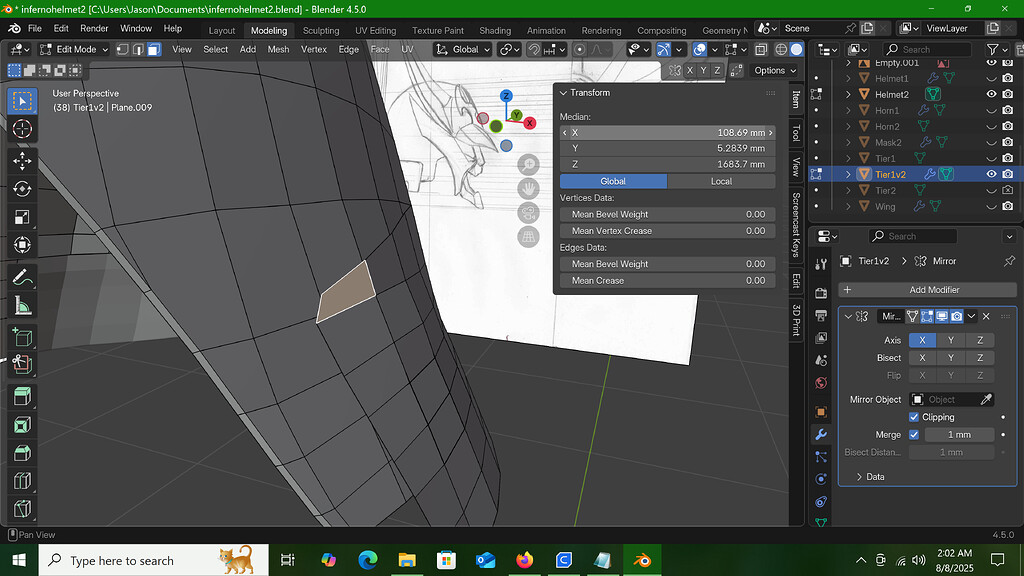Open the Options dropdown

click(x=775, y=71)
